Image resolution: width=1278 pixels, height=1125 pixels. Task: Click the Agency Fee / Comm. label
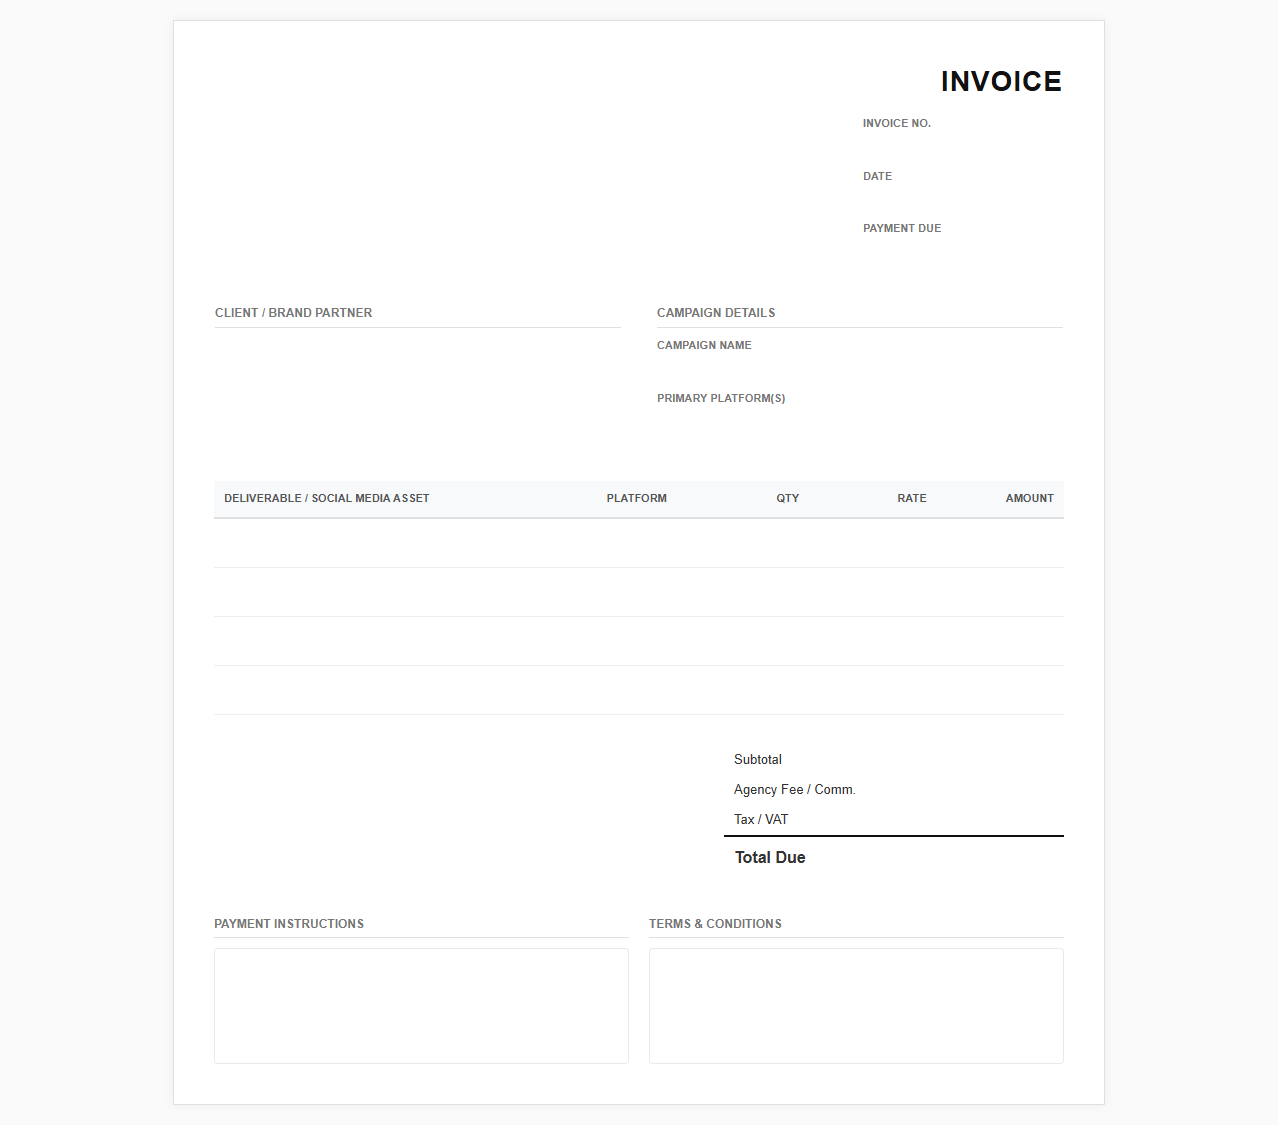tap(795, 790)
